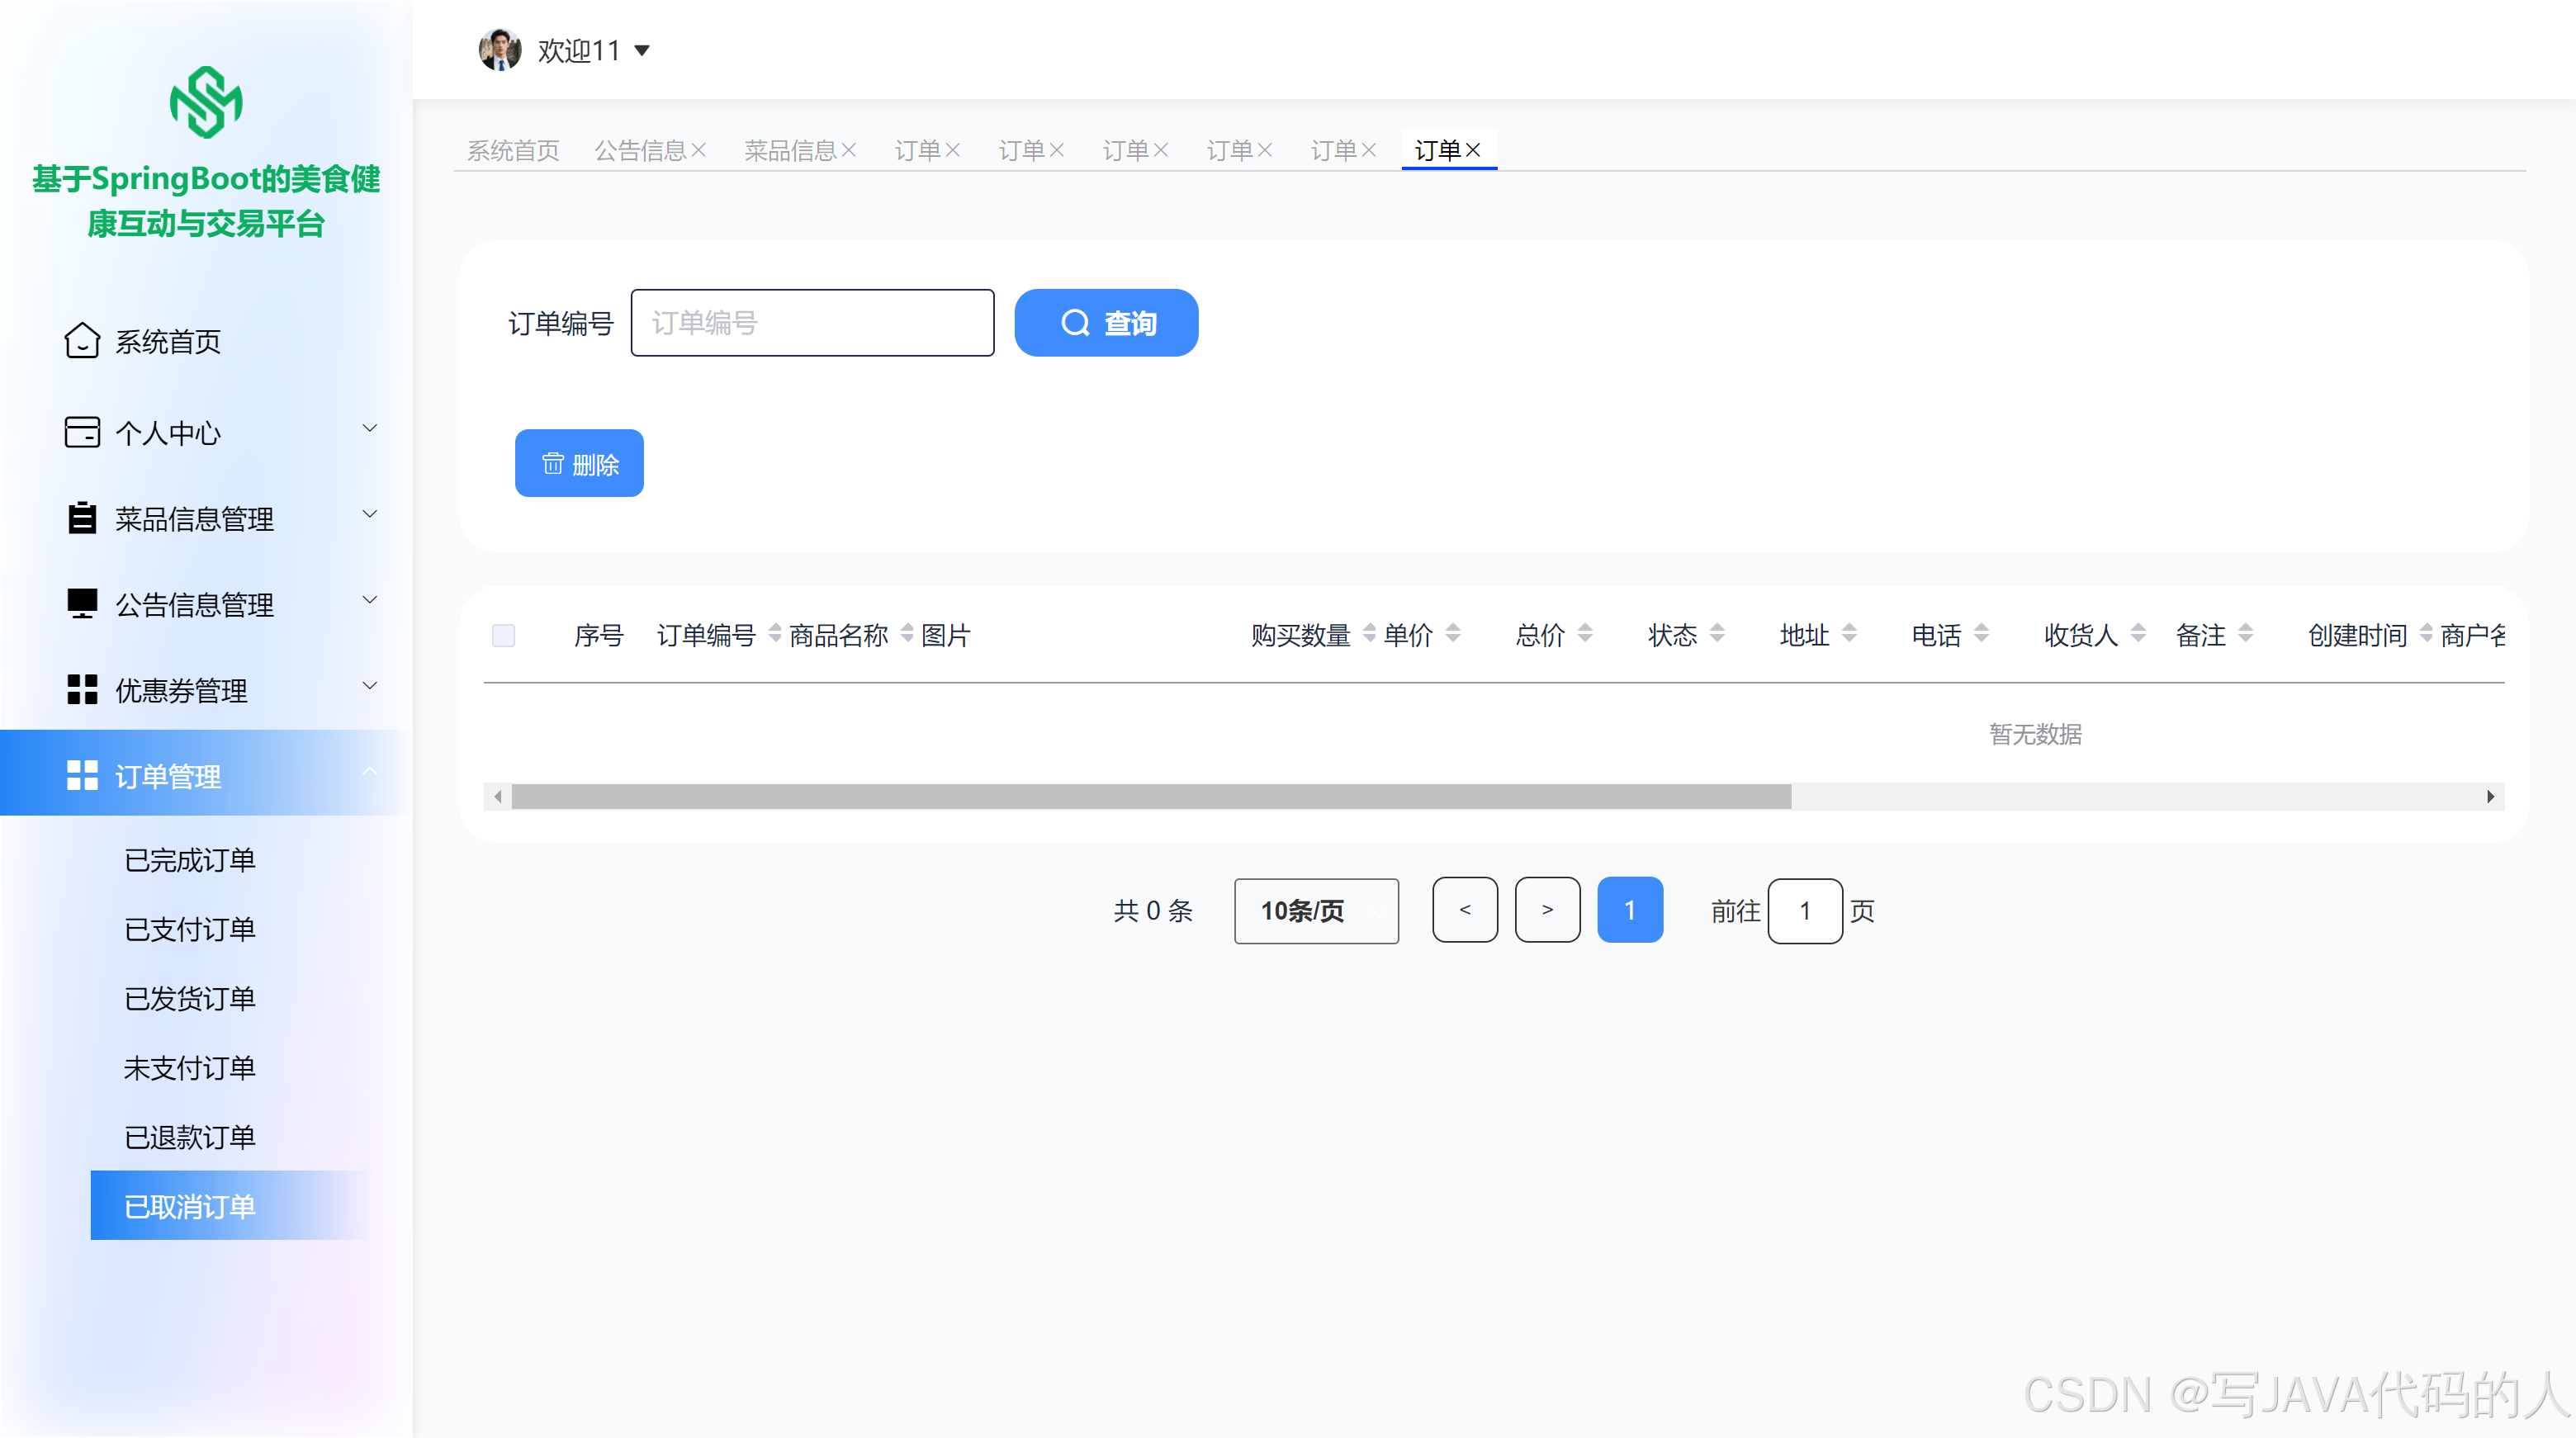This screenshot has width=2576, height=1438.
Task: Close the 公告信息 tab
Action: point(699,150)
